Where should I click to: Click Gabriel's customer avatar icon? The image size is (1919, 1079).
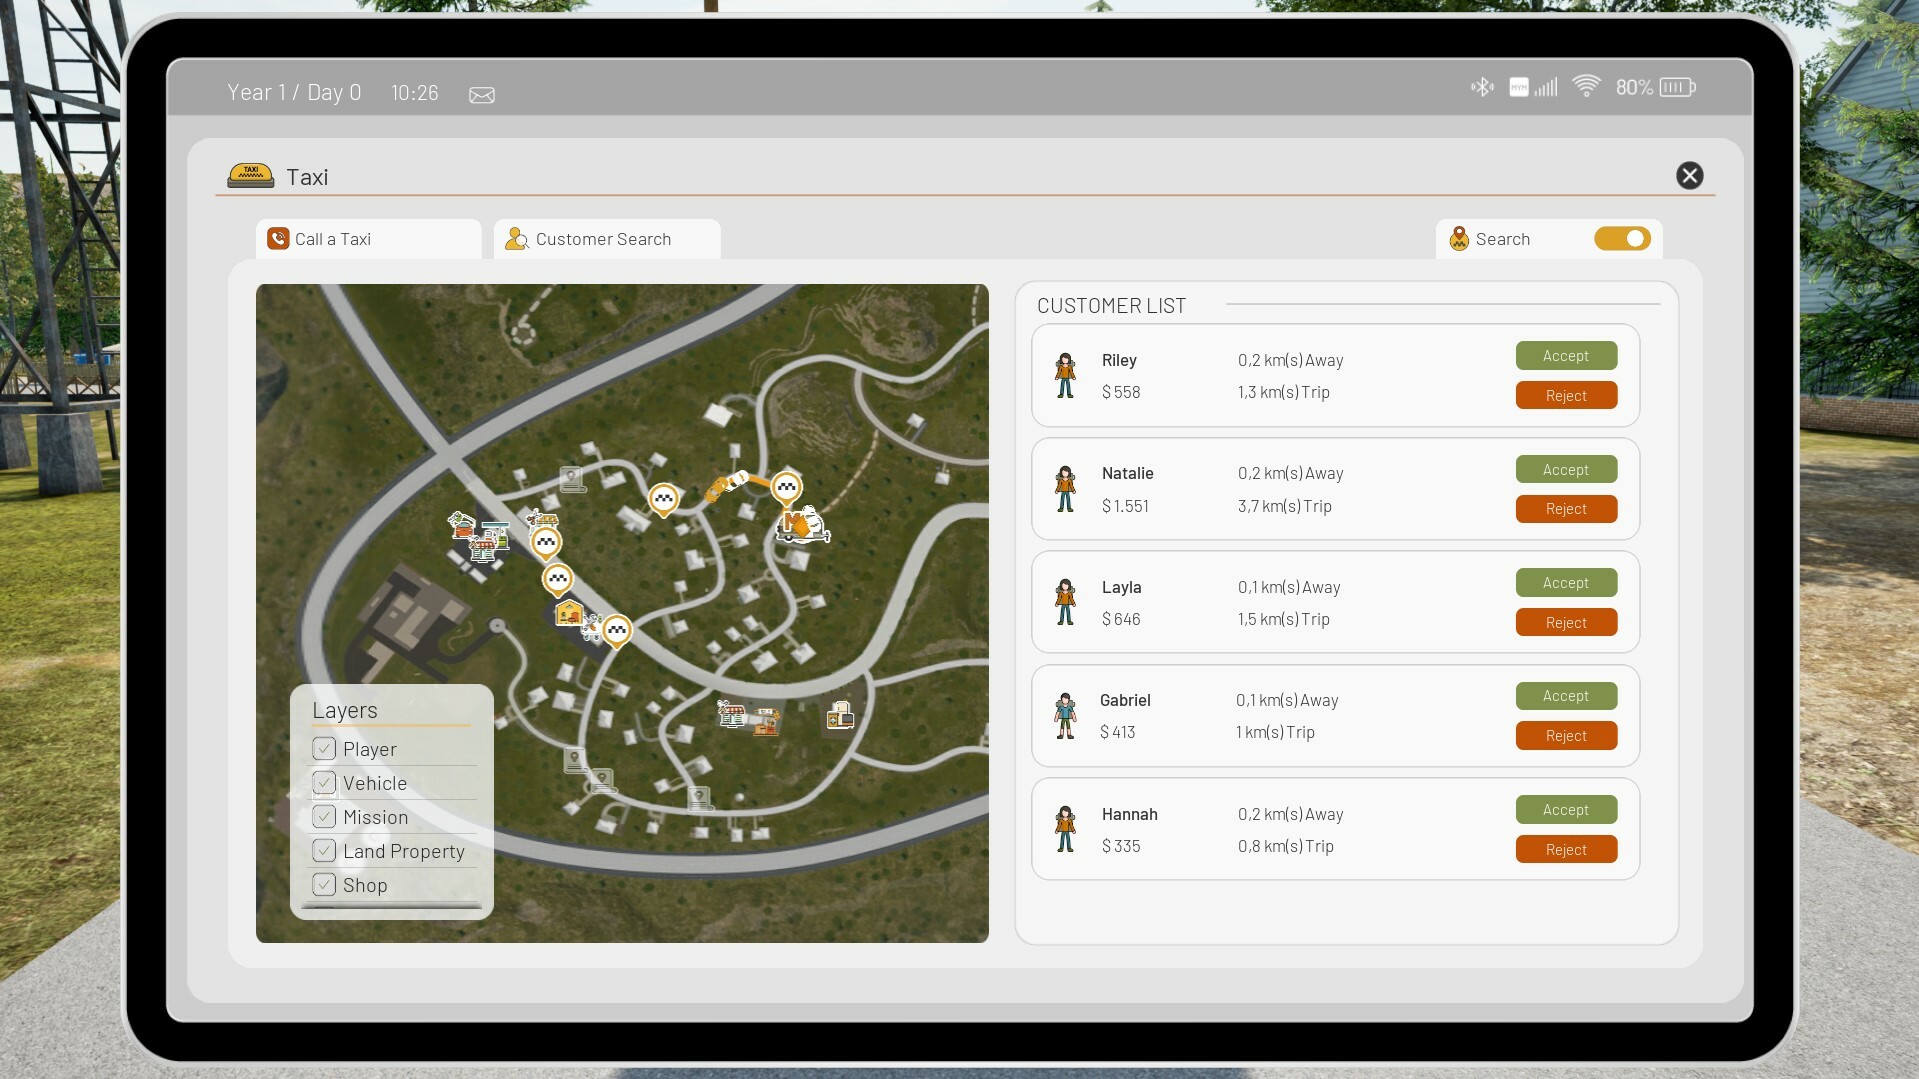[x=1065, y=716]
